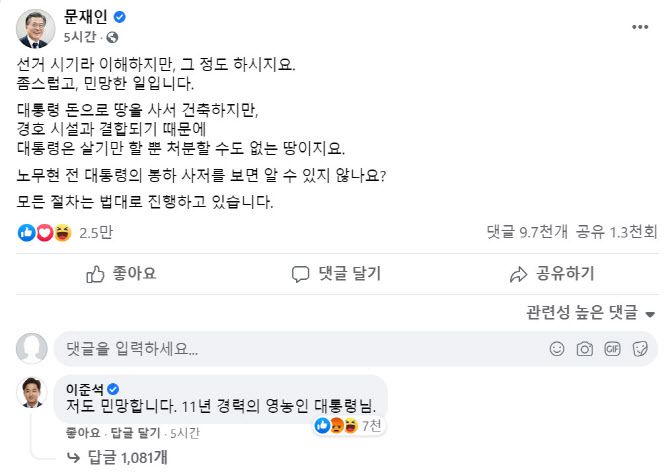View reactions on 이준석's comment (7천)
670x476 pixels.
[343, 426]
